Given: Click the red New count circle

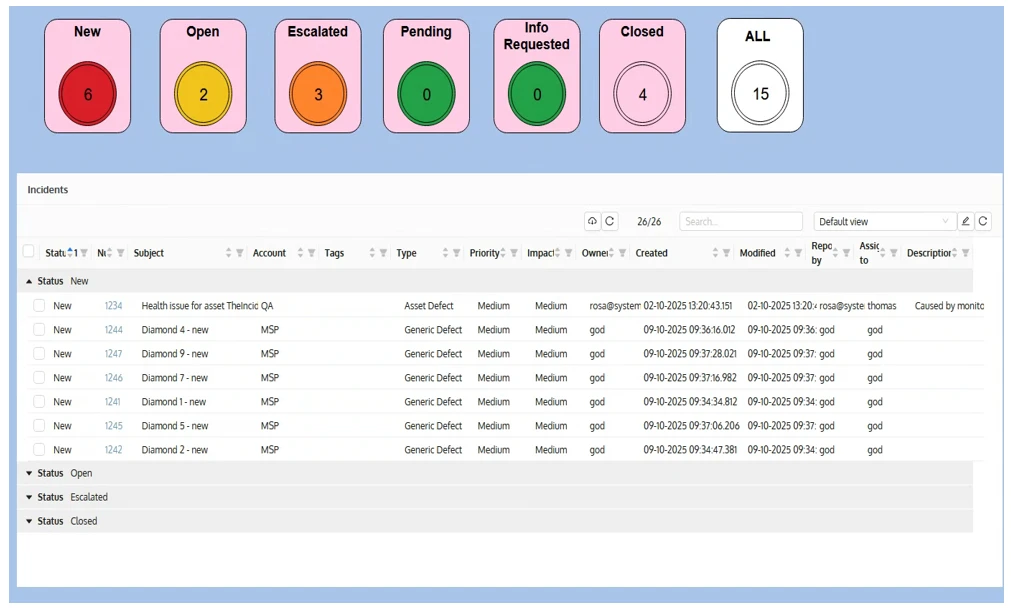Looking at the screenshot, I should 88,95.
